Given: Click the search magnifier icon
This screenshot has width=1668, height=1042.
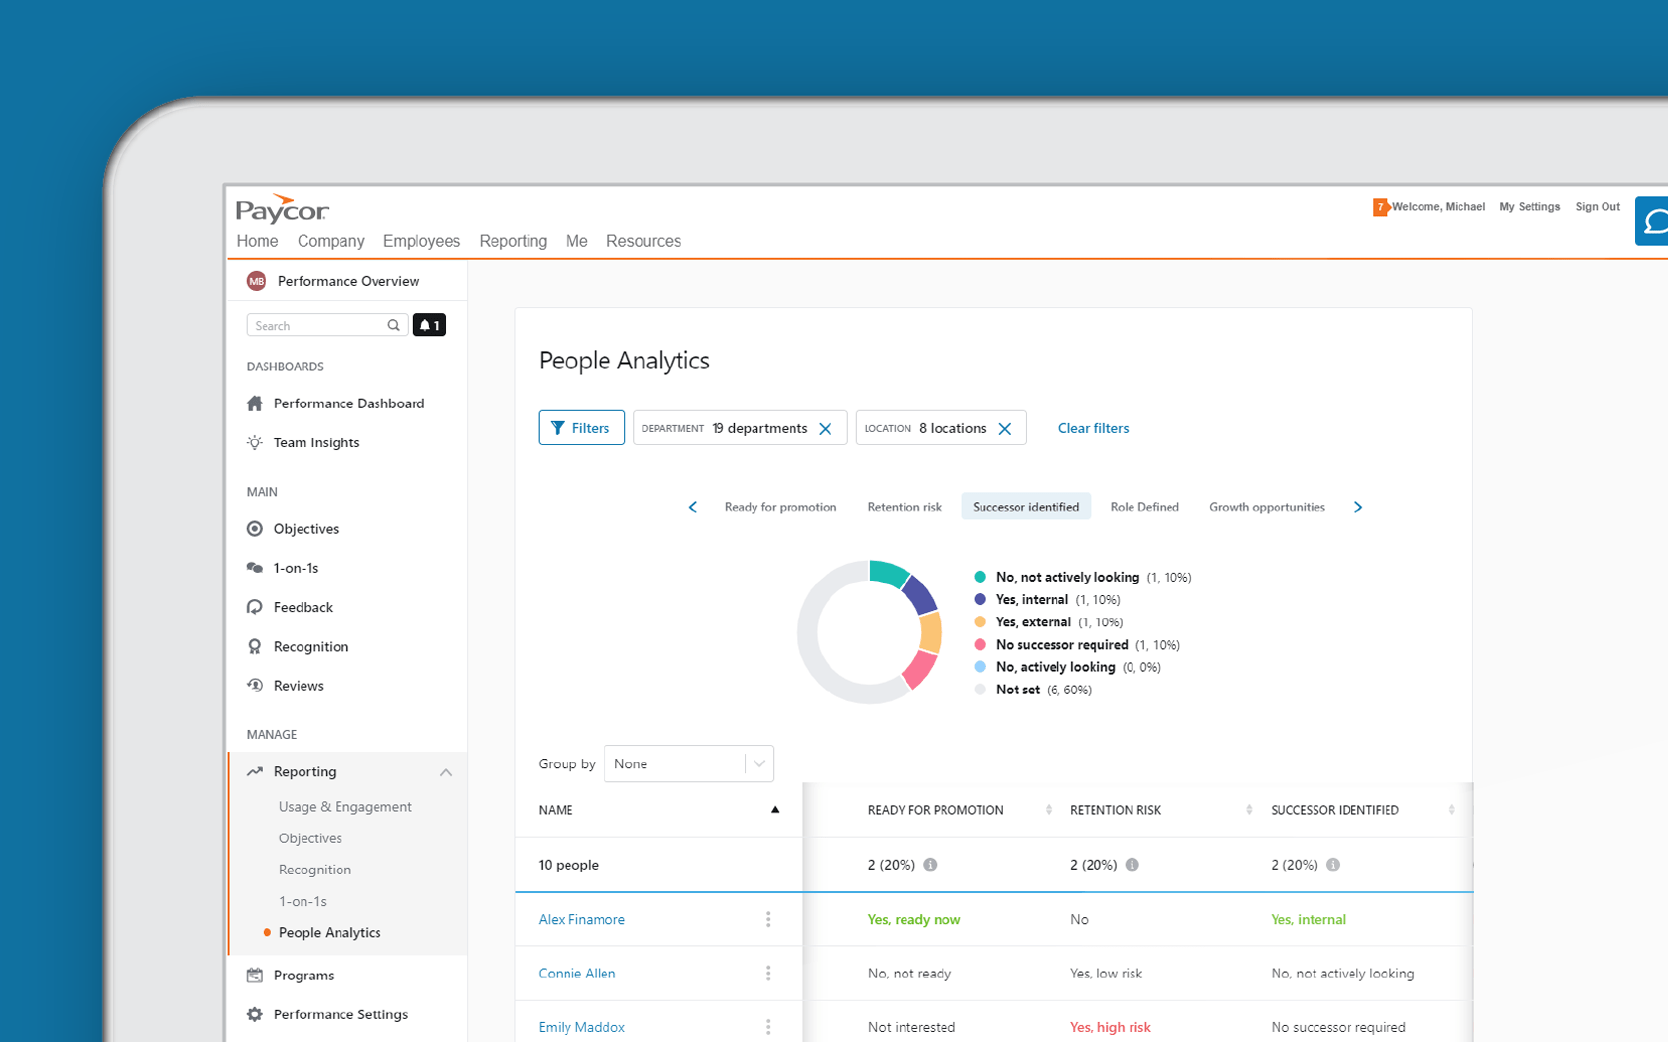Looking at the screenshot, I should pyautogui.click(x=393, y=325).
